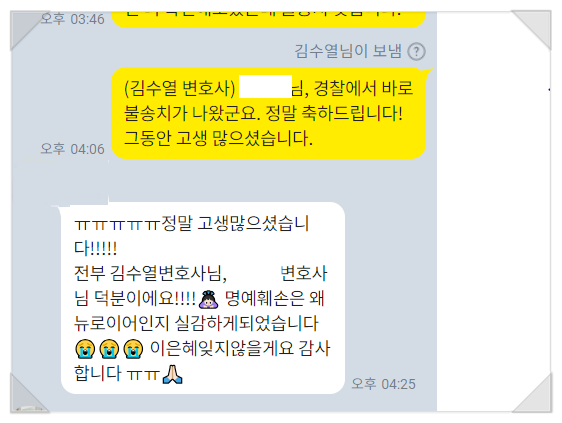Click the first crying face emoji

[x=85, y=348]
